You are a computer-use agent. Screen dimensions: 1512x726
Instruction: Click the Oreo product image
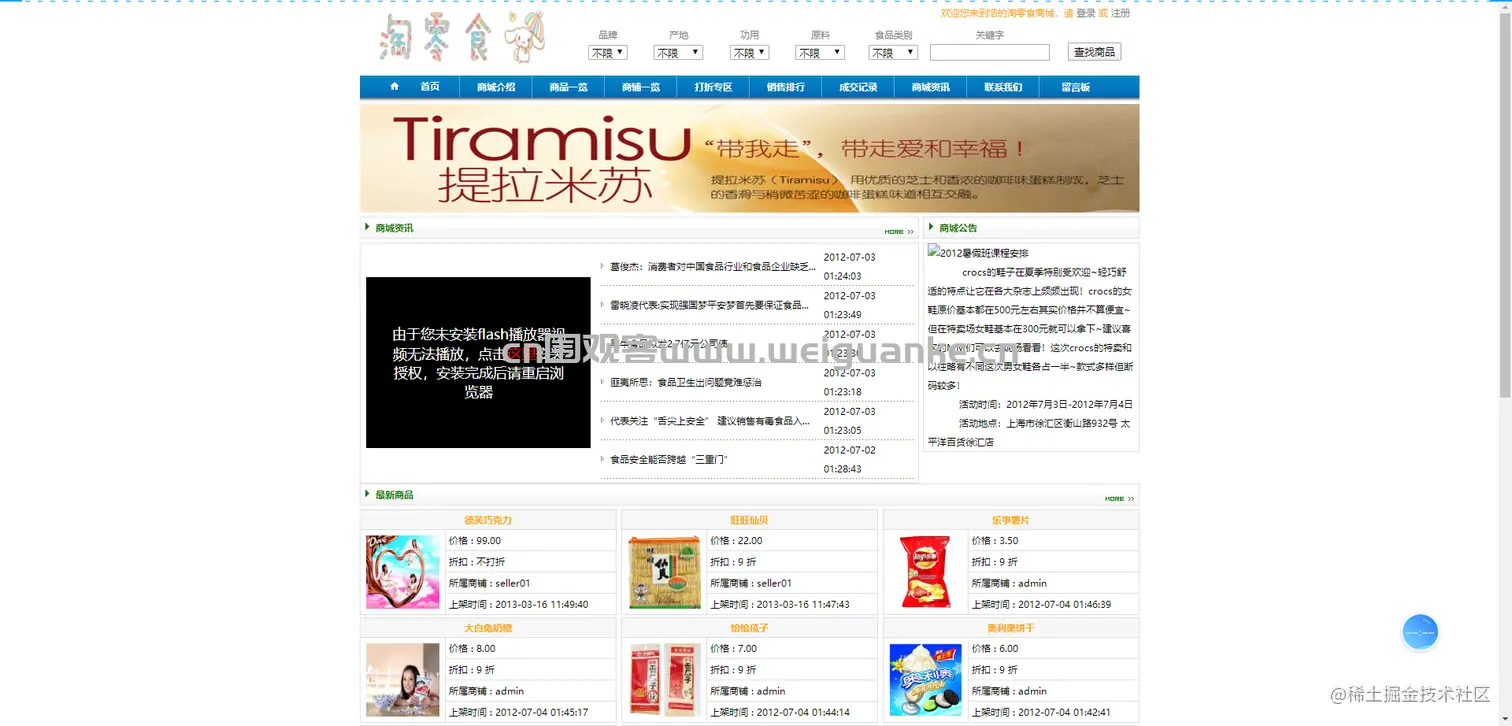(x=926, y=680)
